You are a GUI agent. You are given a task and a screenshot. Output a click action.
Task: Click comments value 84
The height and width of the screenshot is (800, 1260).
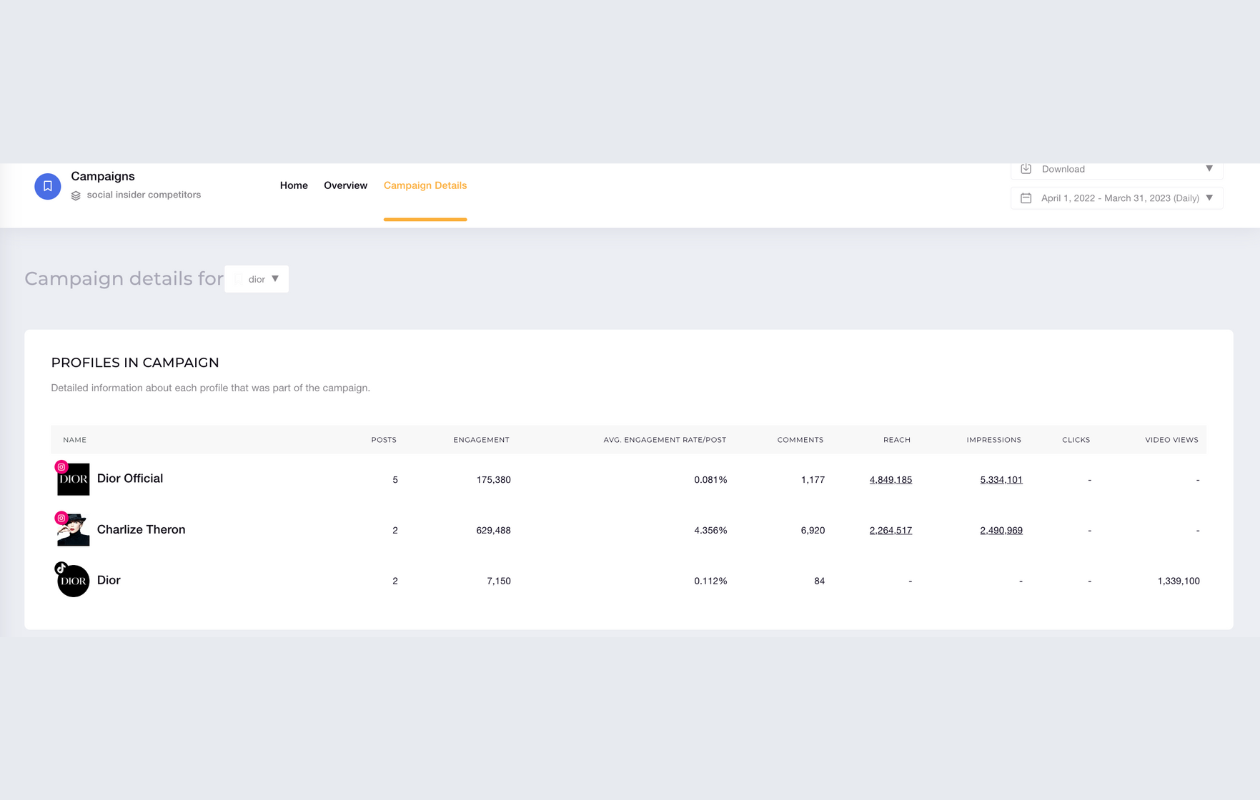tap(819, 581)
